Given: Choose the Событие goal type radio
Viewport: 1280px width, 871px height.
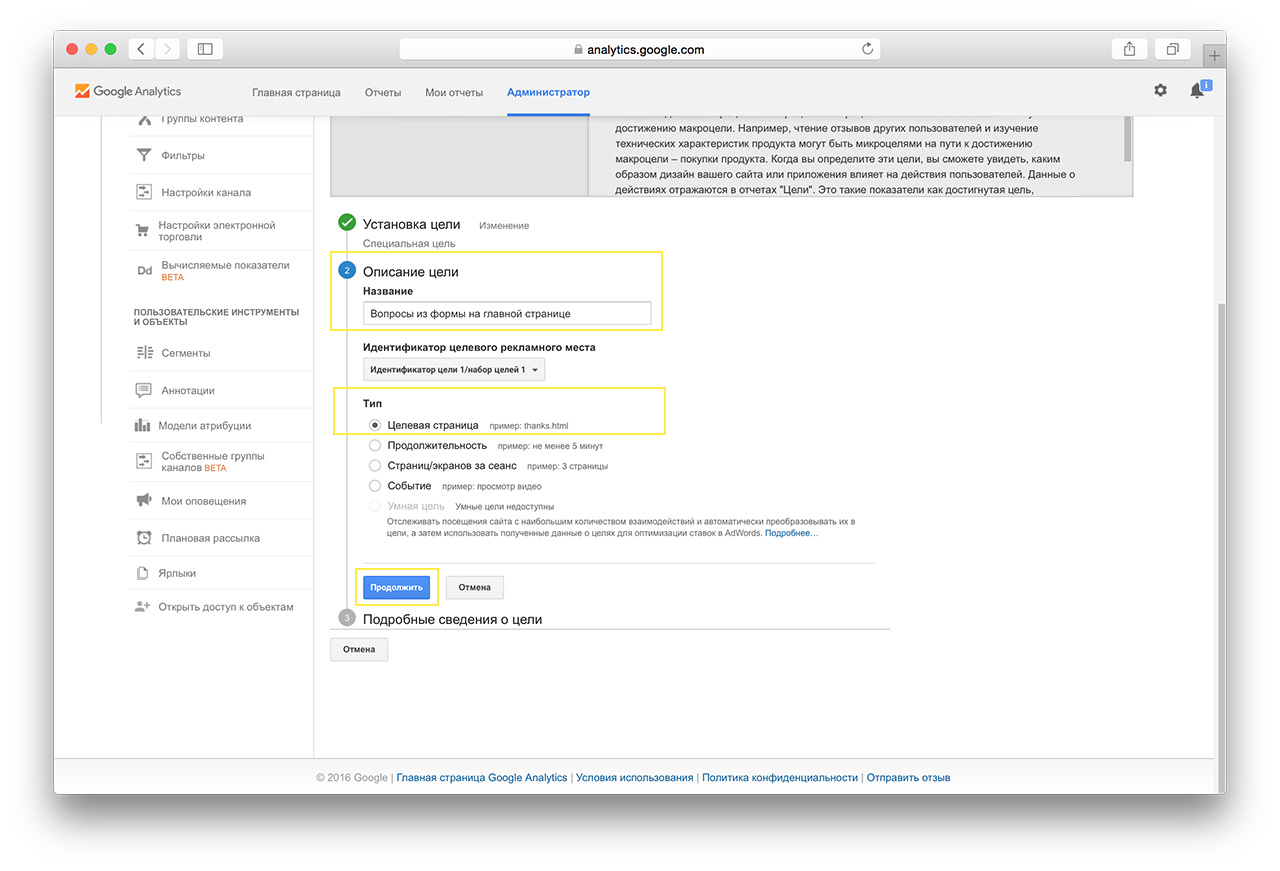Looking at the screenshot, I should point(375,486).
